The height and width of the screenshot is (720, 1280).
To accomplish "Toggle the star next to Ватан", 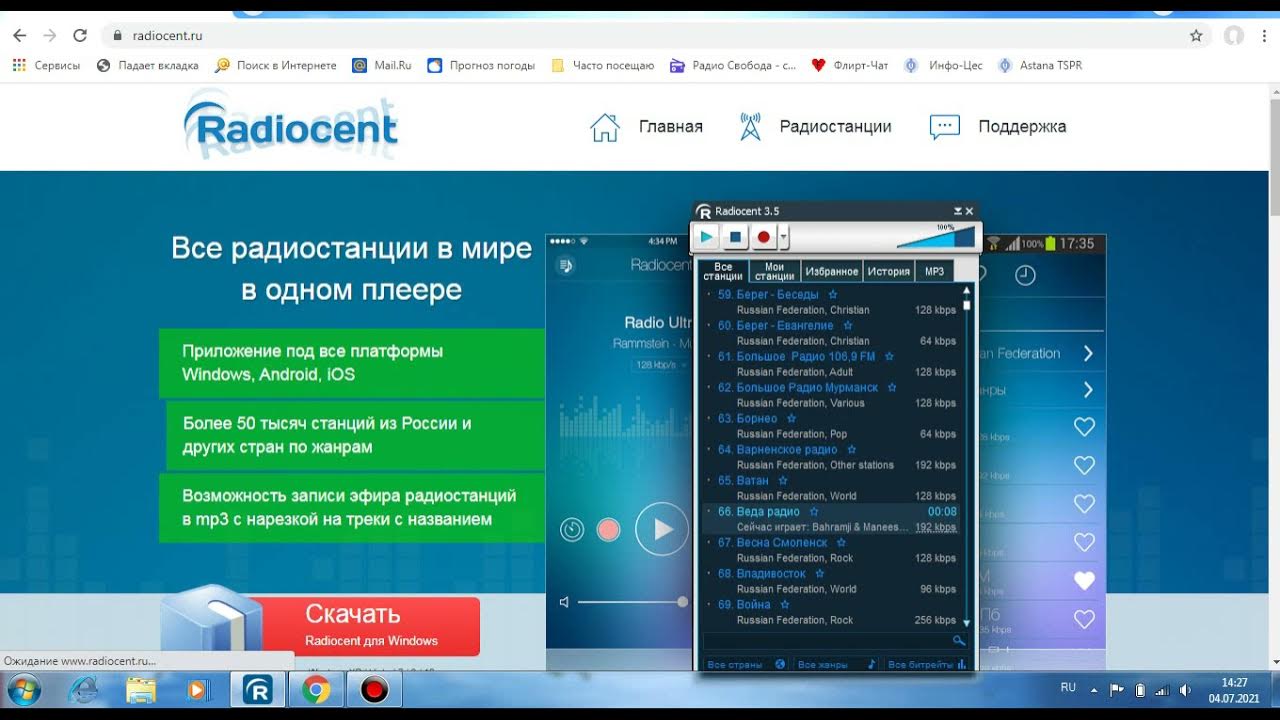I will point(783,481).
